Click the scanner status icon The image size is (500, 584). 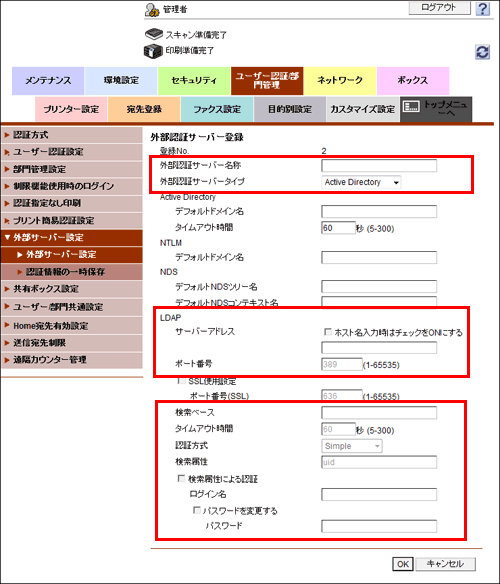pos(154,34)
